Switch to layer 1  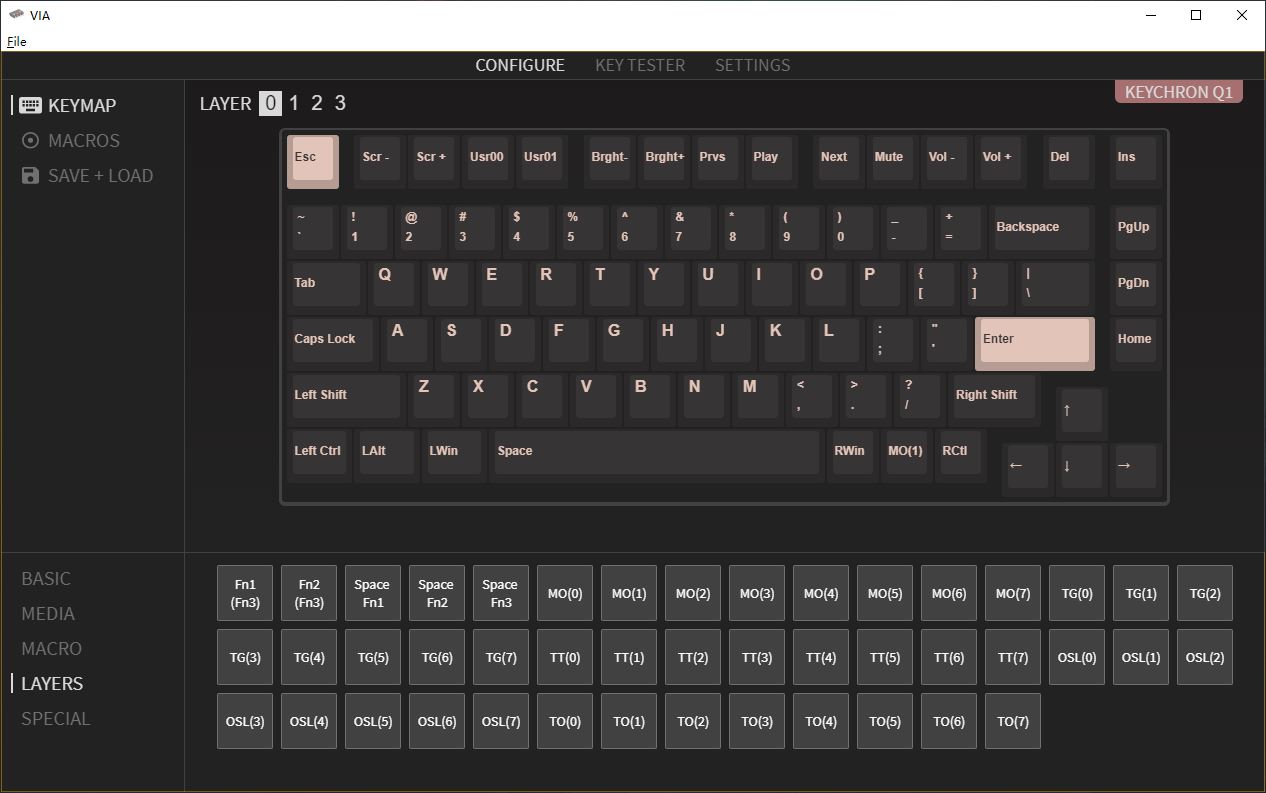[294, 103]
